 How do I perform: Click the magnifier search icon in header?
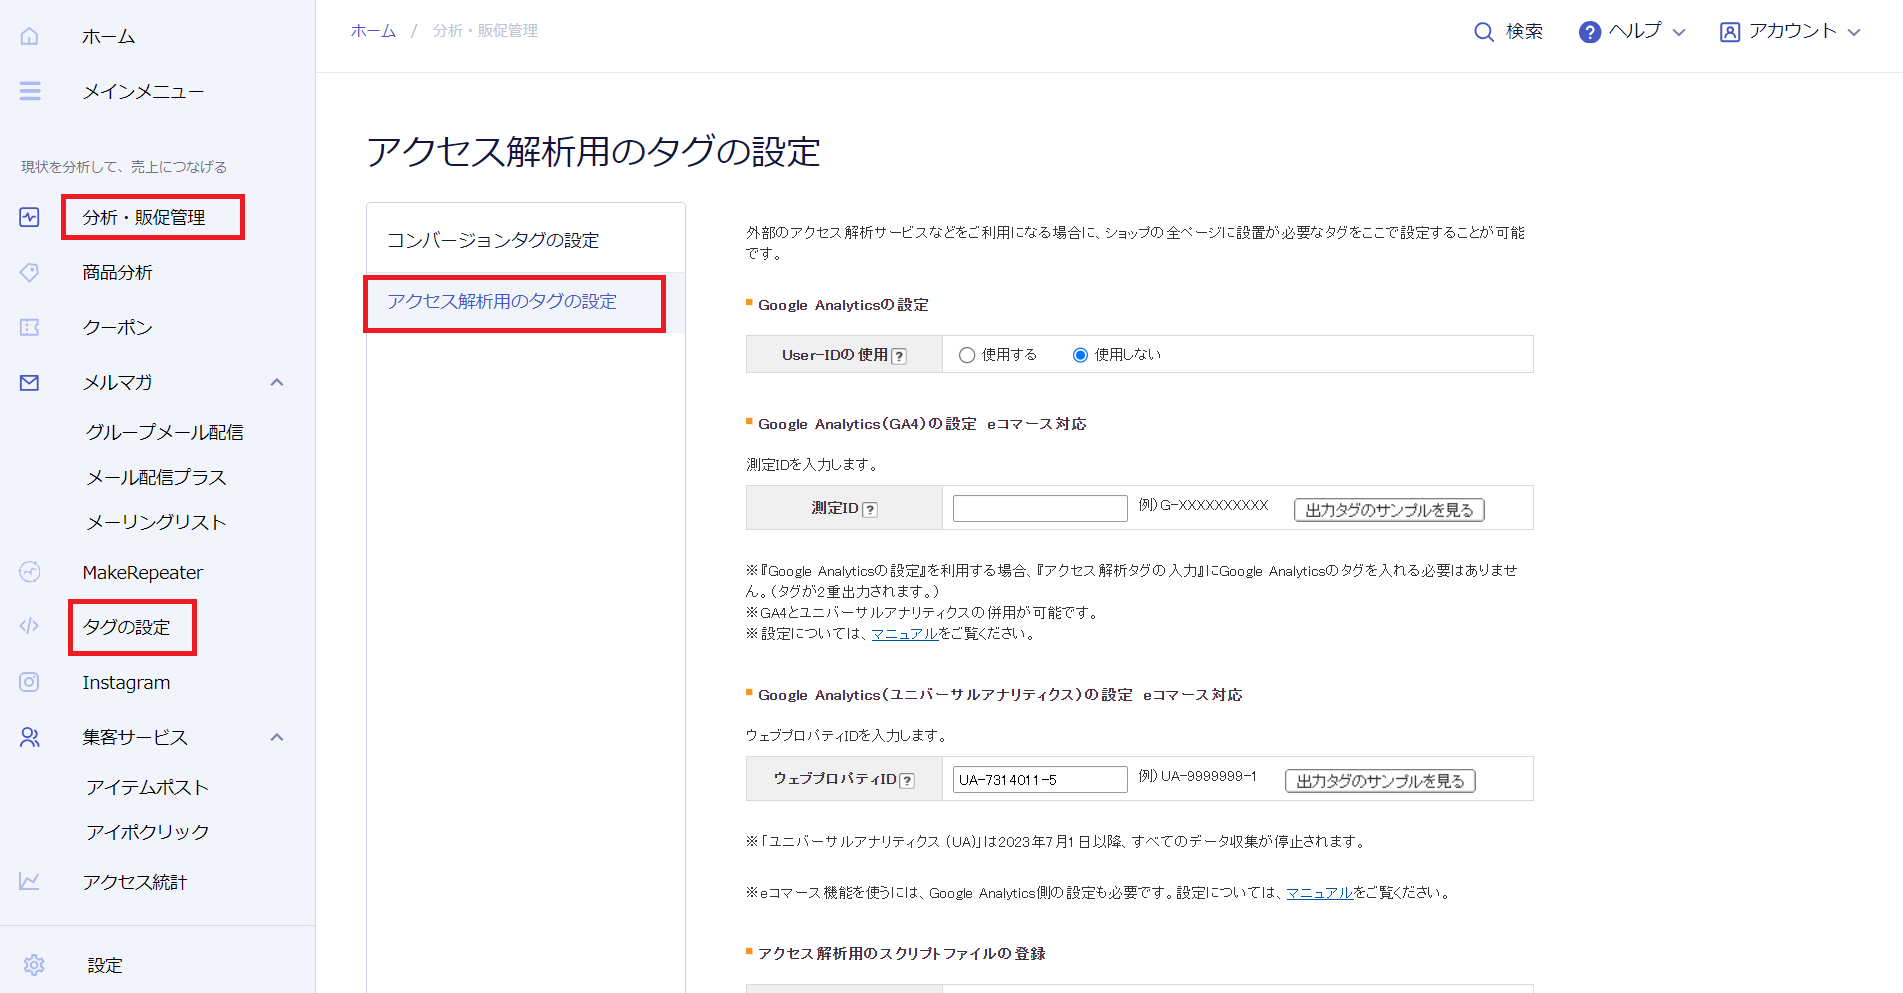[x=1484, y=32]
